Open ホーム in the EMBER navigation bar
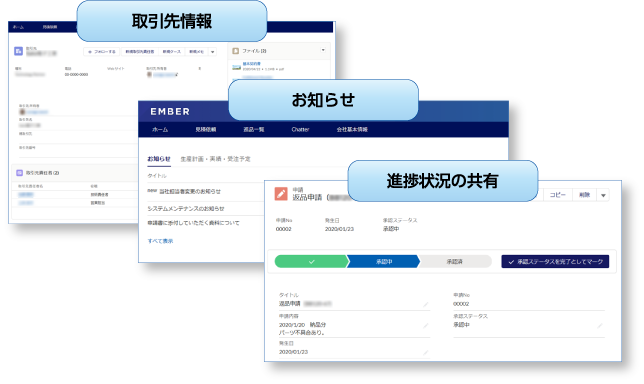This screenshot has height=384, width=644. click(x=160, y=130)
